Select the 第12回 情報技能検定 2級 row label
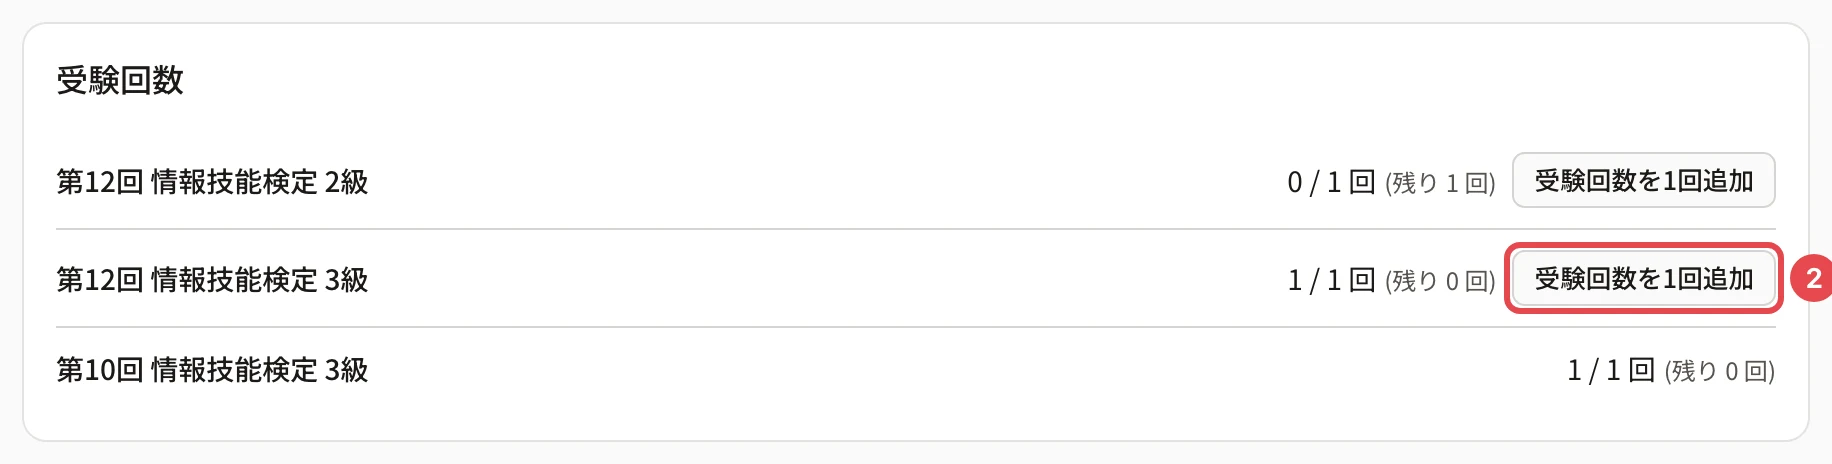 [x=212, y=182]
